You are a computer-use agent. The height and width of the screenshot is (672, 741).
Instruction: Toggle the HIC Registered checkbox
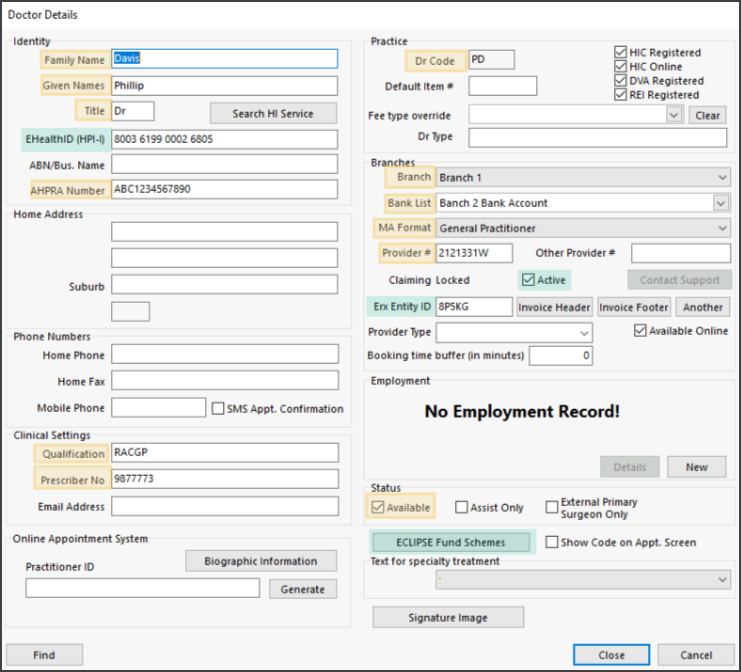click(x=621, y=52)
